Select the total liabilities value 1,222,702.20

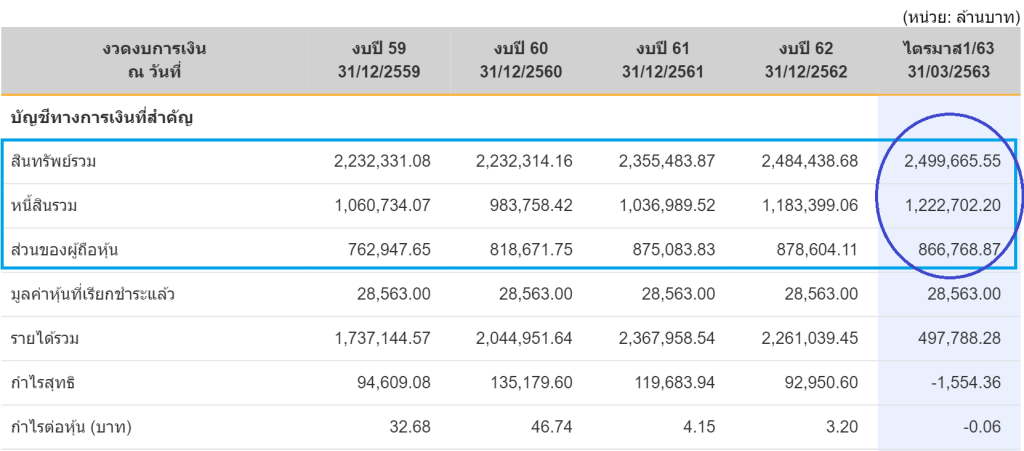[950, 206]
